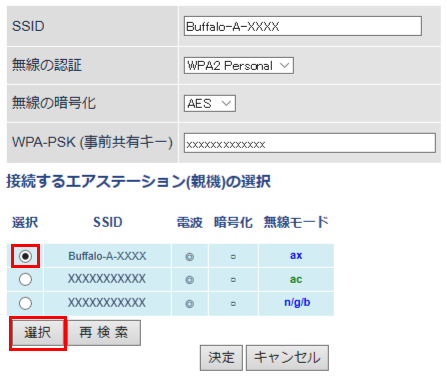Click the encryption indicator in n/g/b row
The width and height of the screenshot is (447, 383).
click(x=233, y=304)
